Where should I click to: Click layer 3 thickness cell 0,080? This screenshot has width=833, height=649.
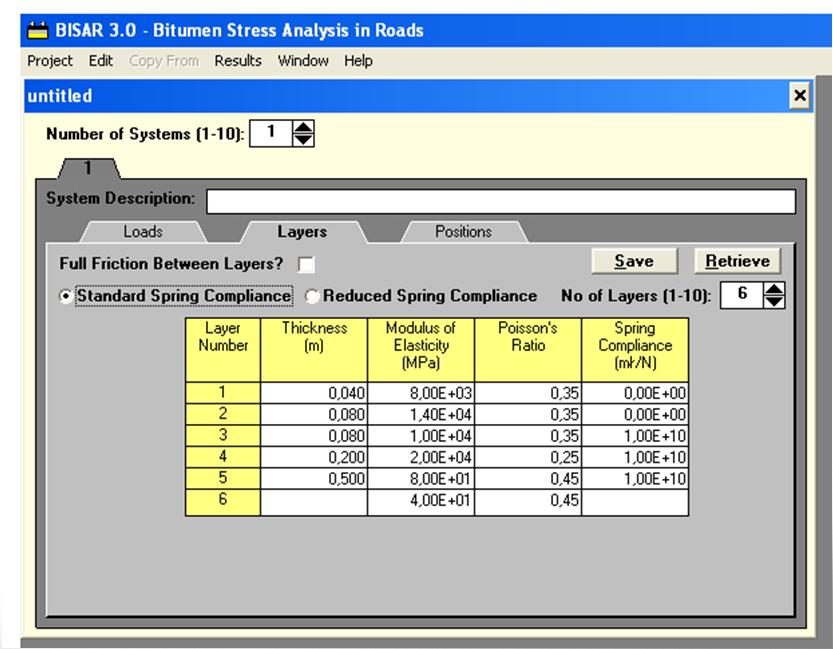click(x=314, y=436)
